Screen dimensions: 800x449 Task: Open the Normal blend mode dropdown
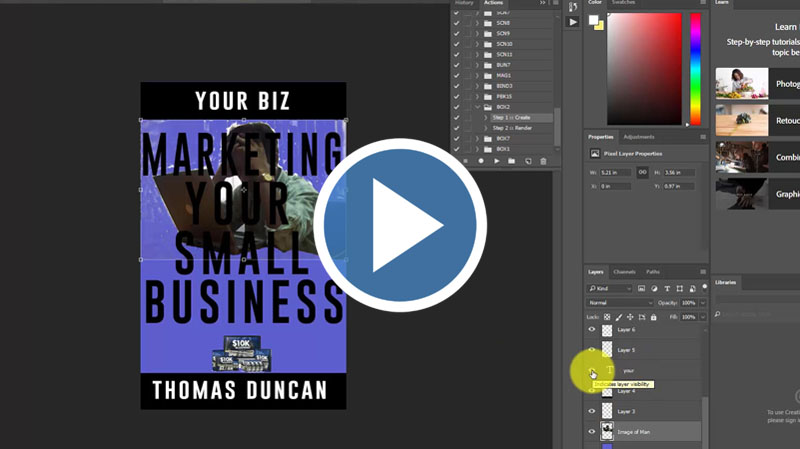[620, 302]
